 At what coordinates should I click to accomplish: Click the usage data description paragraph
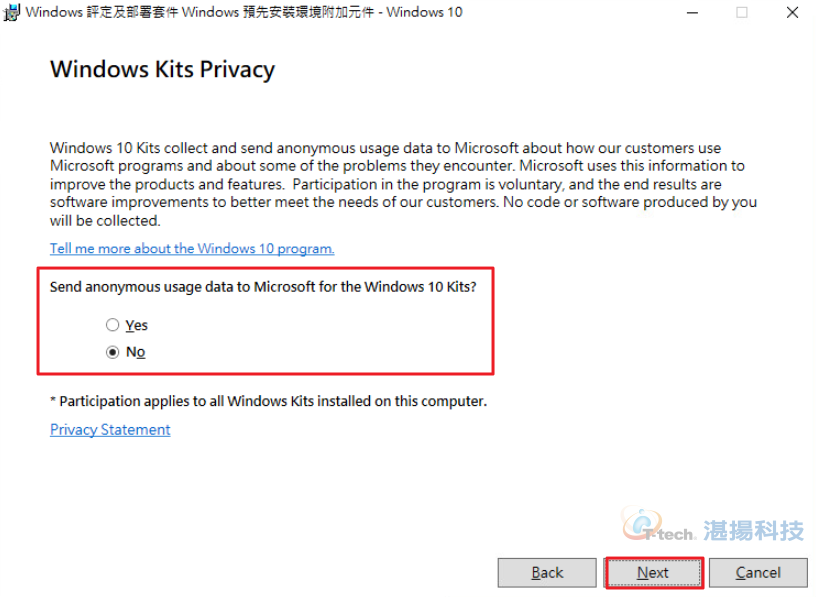tap(403, 184)
